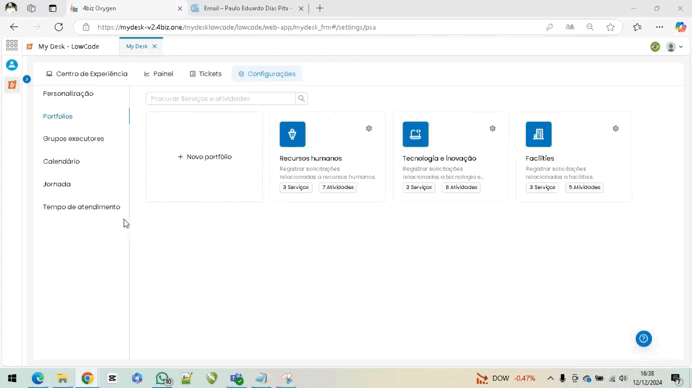Click 3 Serviços badge on Recursos humanos
The width and height of the screenshot is (692, 388).
tap(296, 187)
